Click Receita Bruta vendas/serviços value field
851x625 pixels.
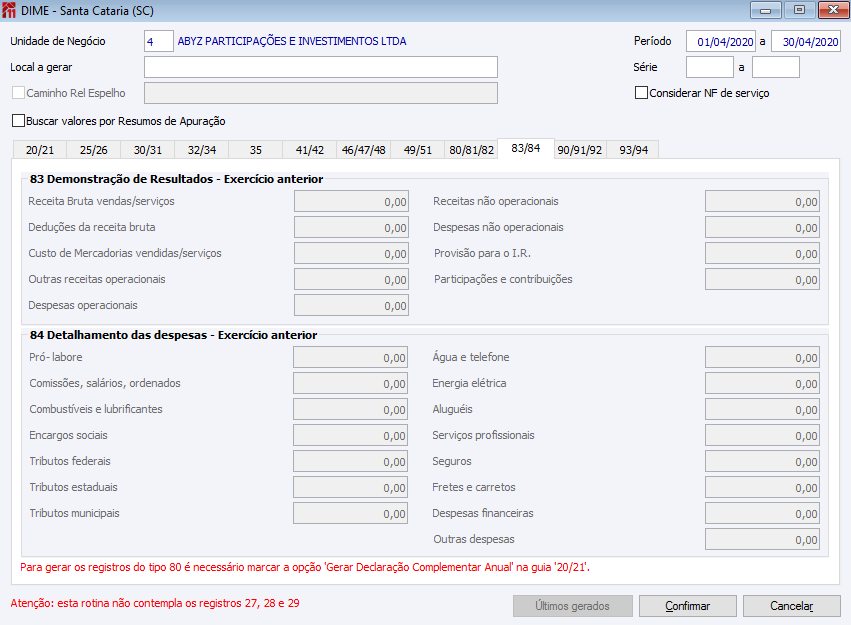click(351, 201)
